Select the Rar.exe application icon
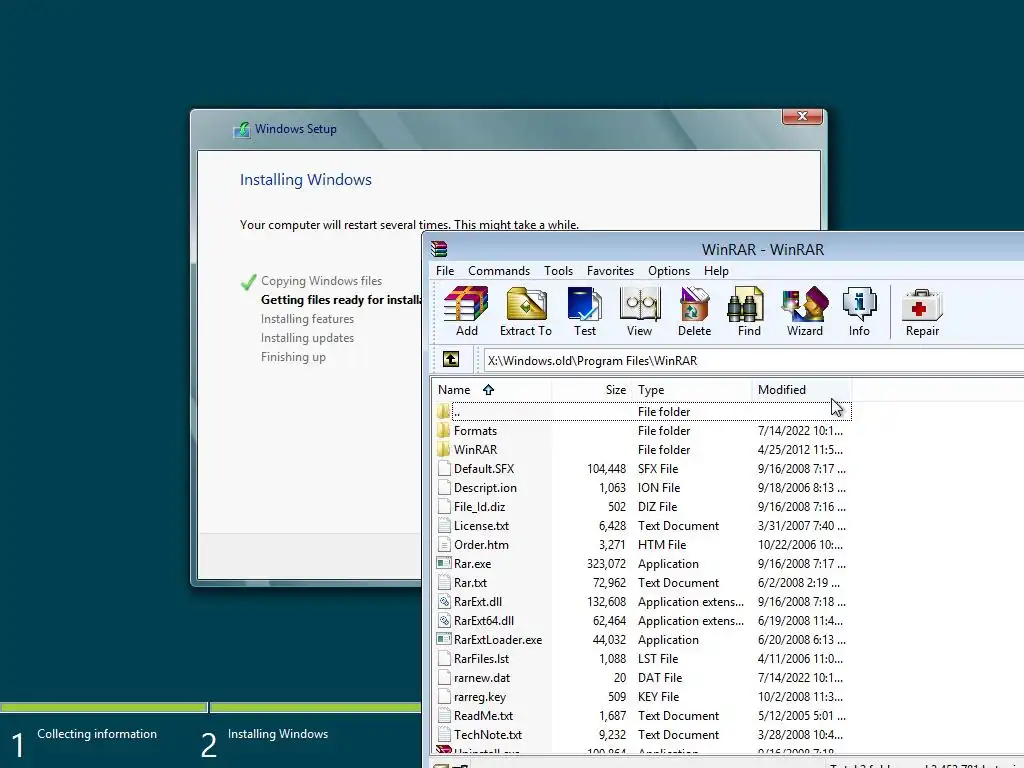 pos(444,563)
